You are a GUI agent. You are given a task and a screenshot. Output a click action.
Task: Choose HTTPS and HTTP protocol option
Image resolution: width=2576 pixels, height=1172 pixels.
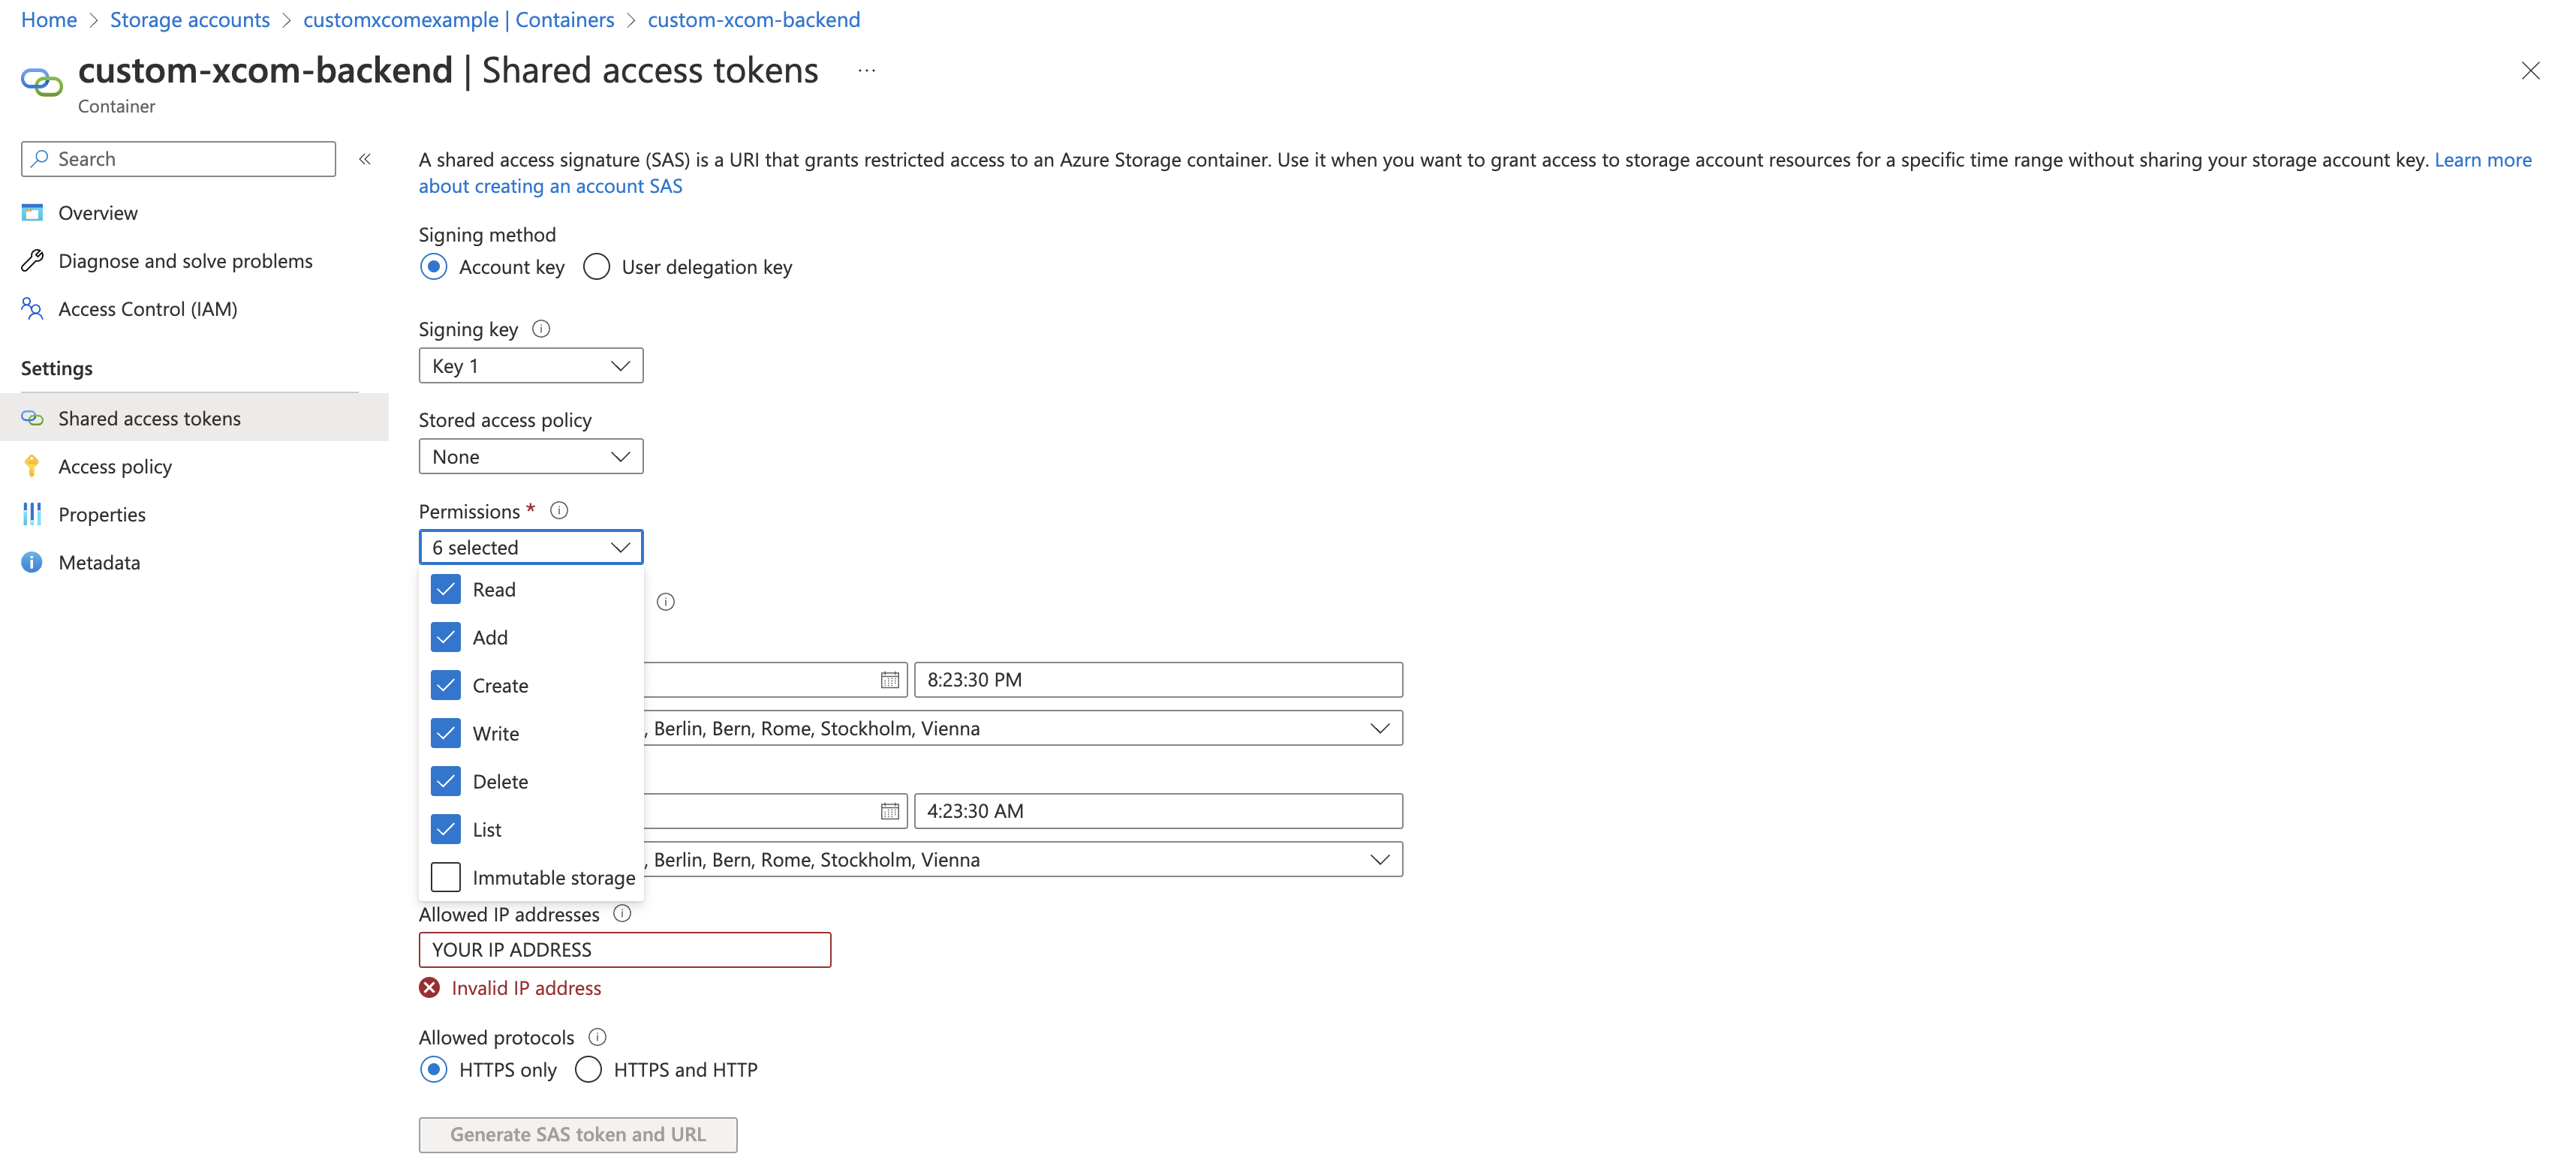click(x=589, y=1070)
